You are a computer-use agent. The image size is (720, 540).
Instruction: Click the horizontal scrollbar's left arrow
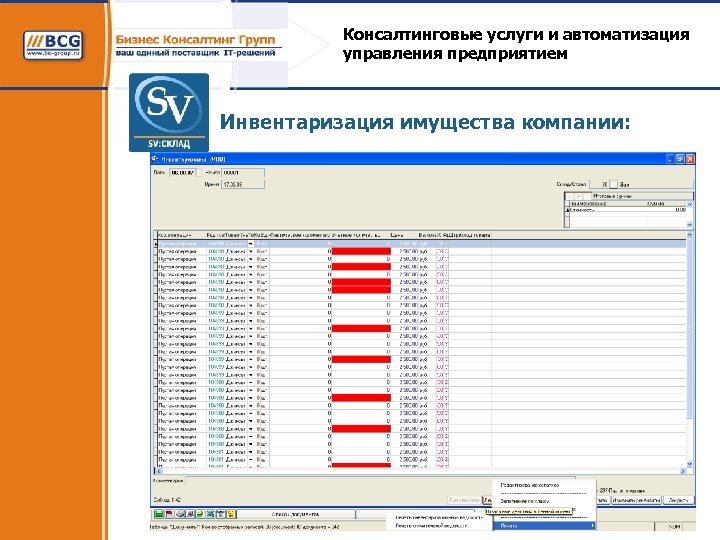pos(159,471)
